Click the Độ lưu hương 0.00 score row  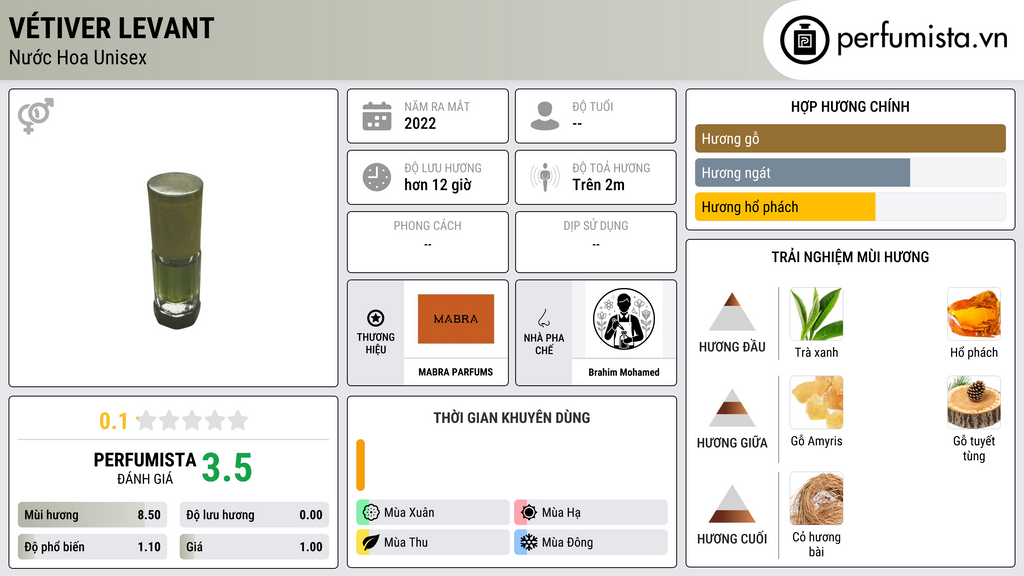pyautogui.click(x=254, y=515)
